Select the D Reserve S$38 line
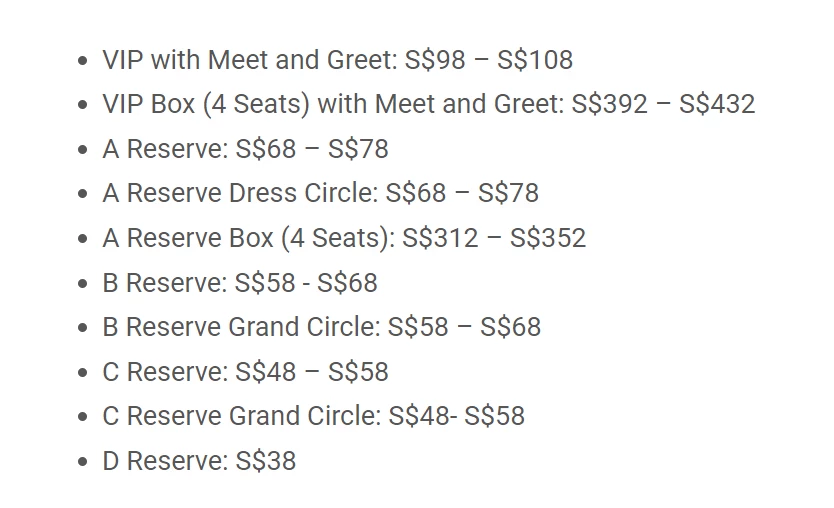 pyautogui.click(x=199, y=461)
